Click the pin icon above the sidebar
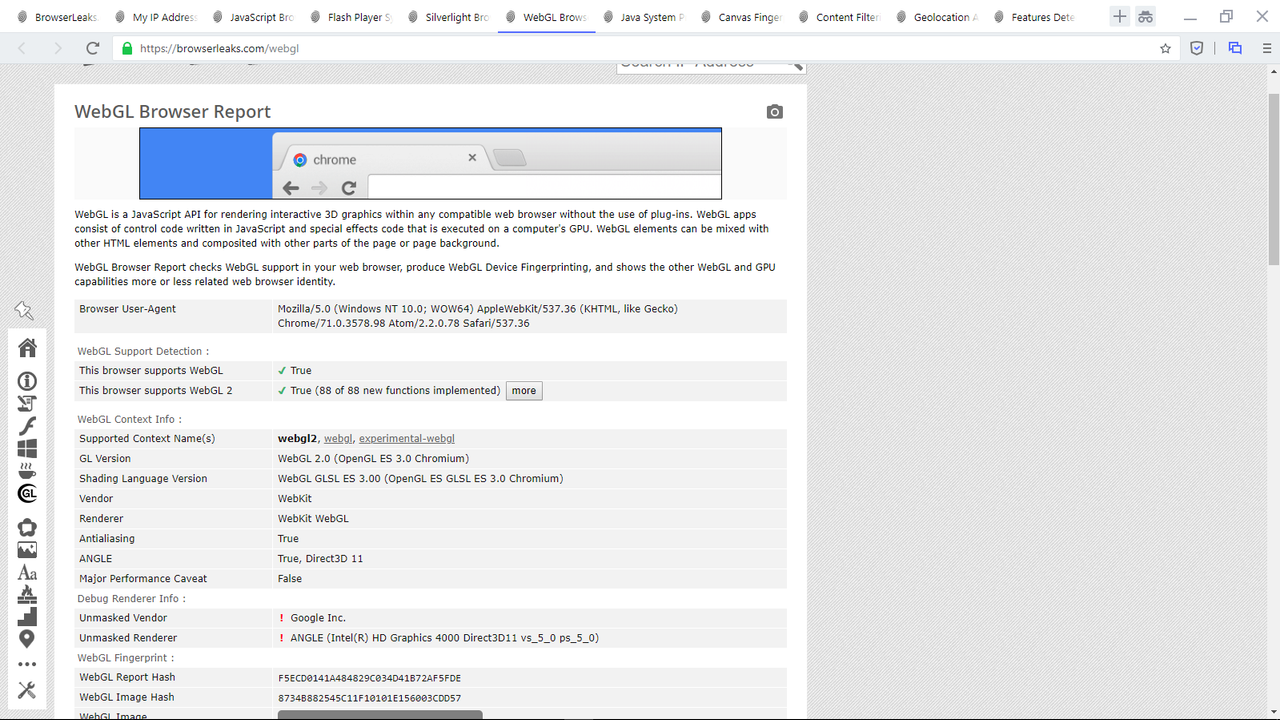This screenshot has height=720, width=1280. [25, 311]
